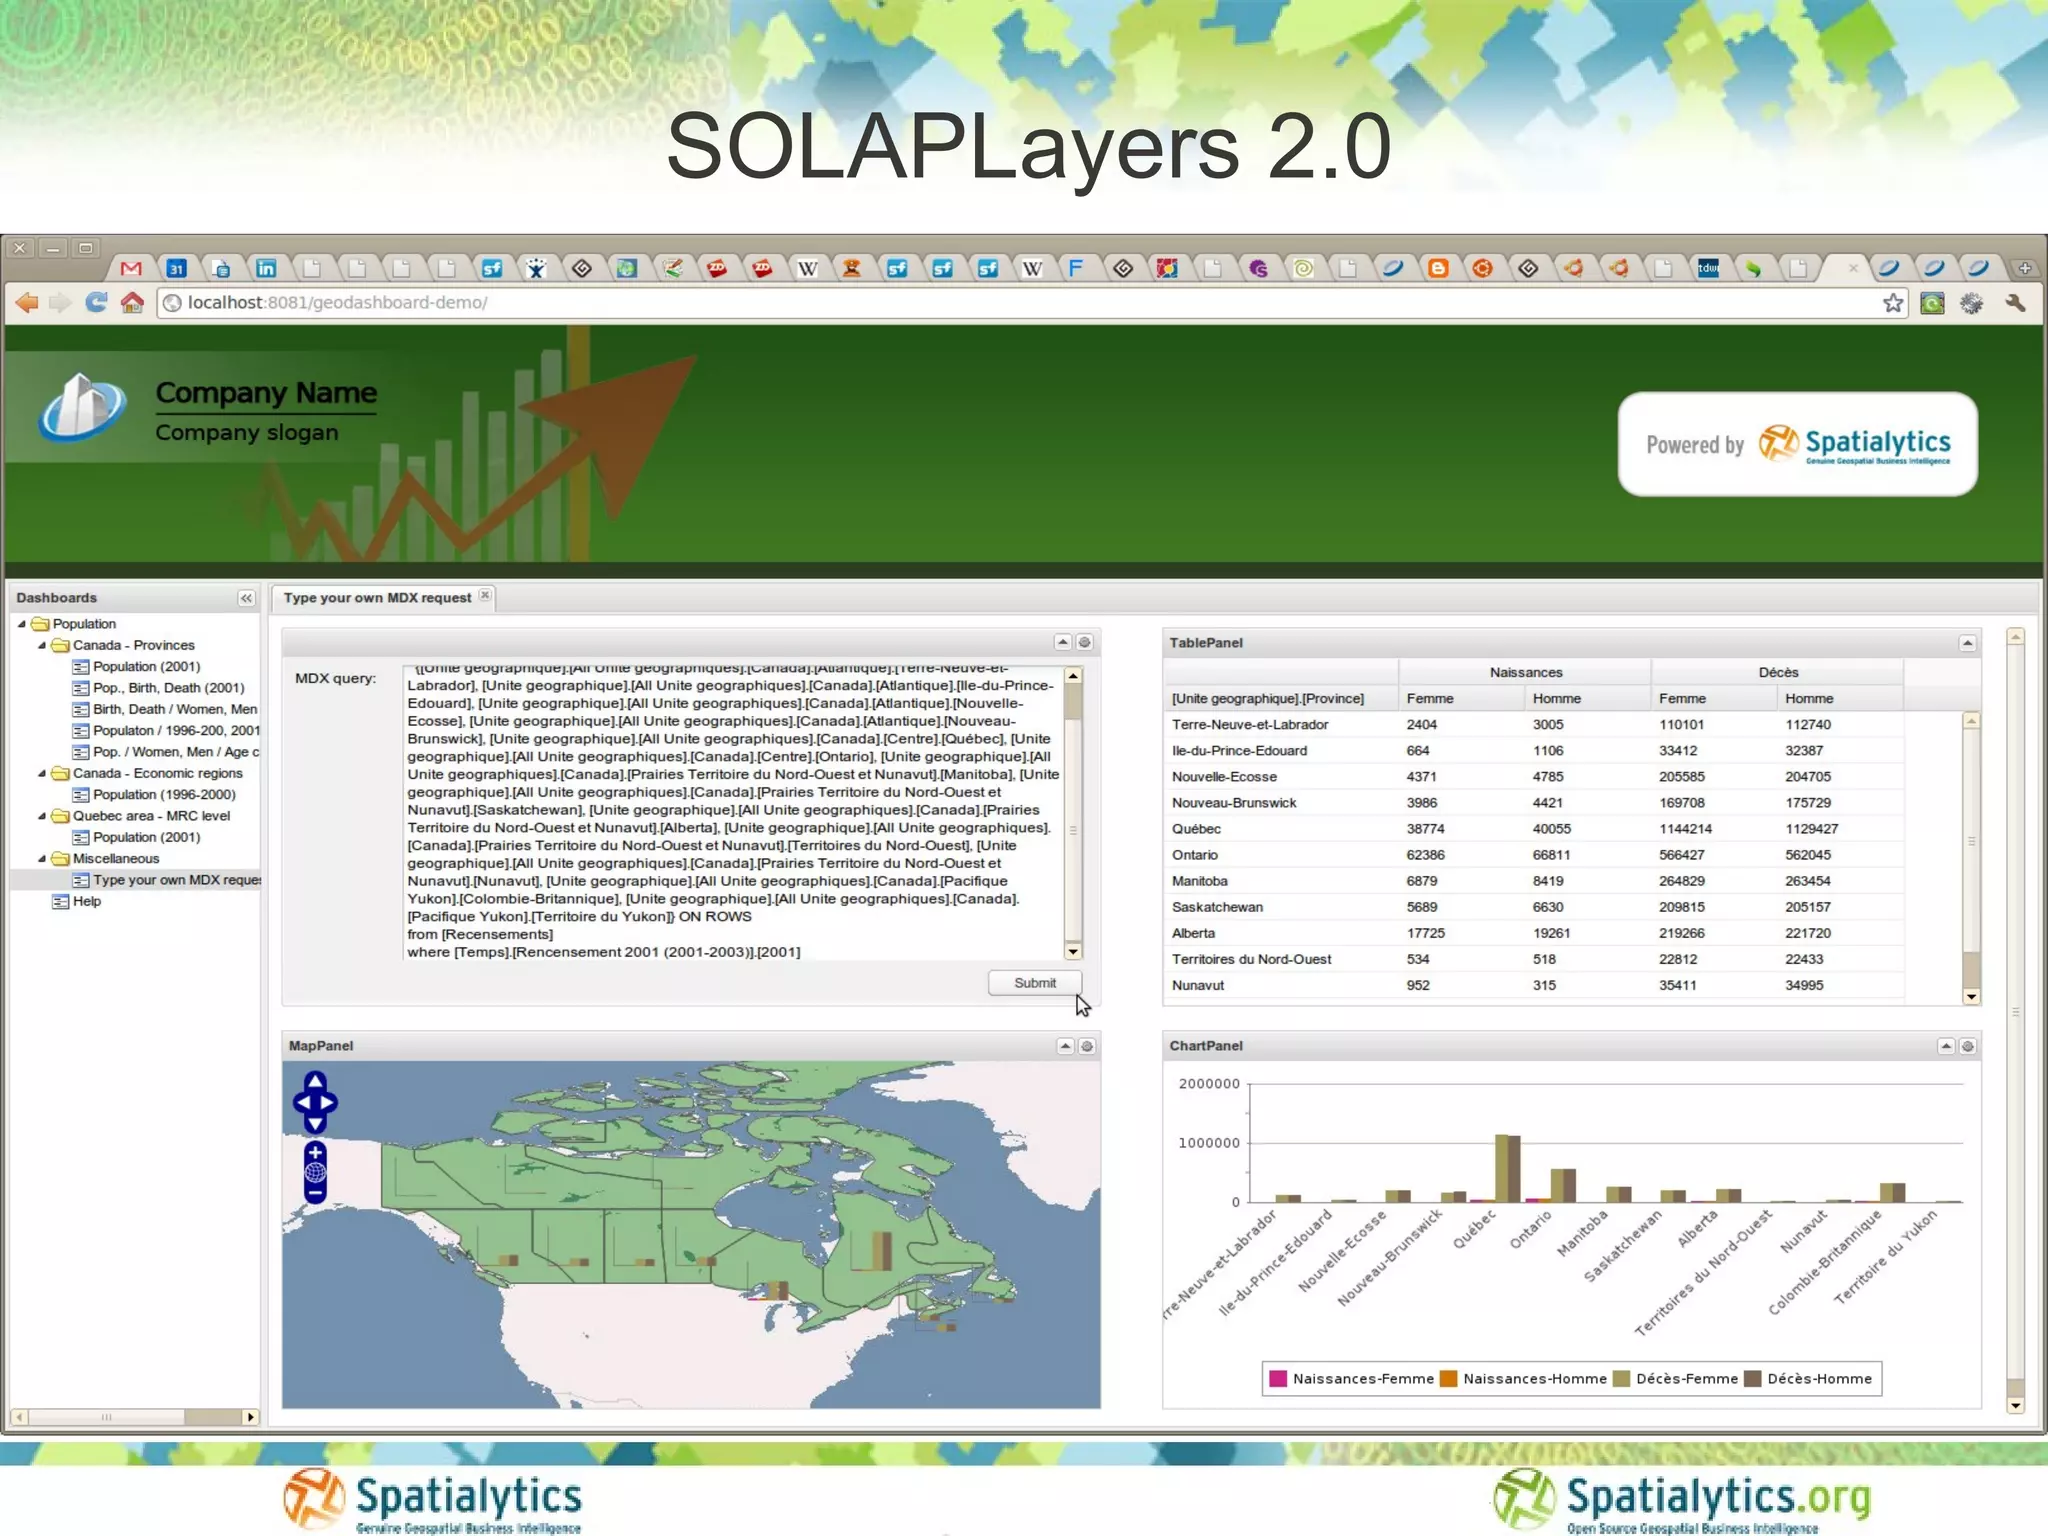Select the Ontario table row
Viewport: 2048px width, 1536px height.
pyautogui.click(x=1534, y=855)
